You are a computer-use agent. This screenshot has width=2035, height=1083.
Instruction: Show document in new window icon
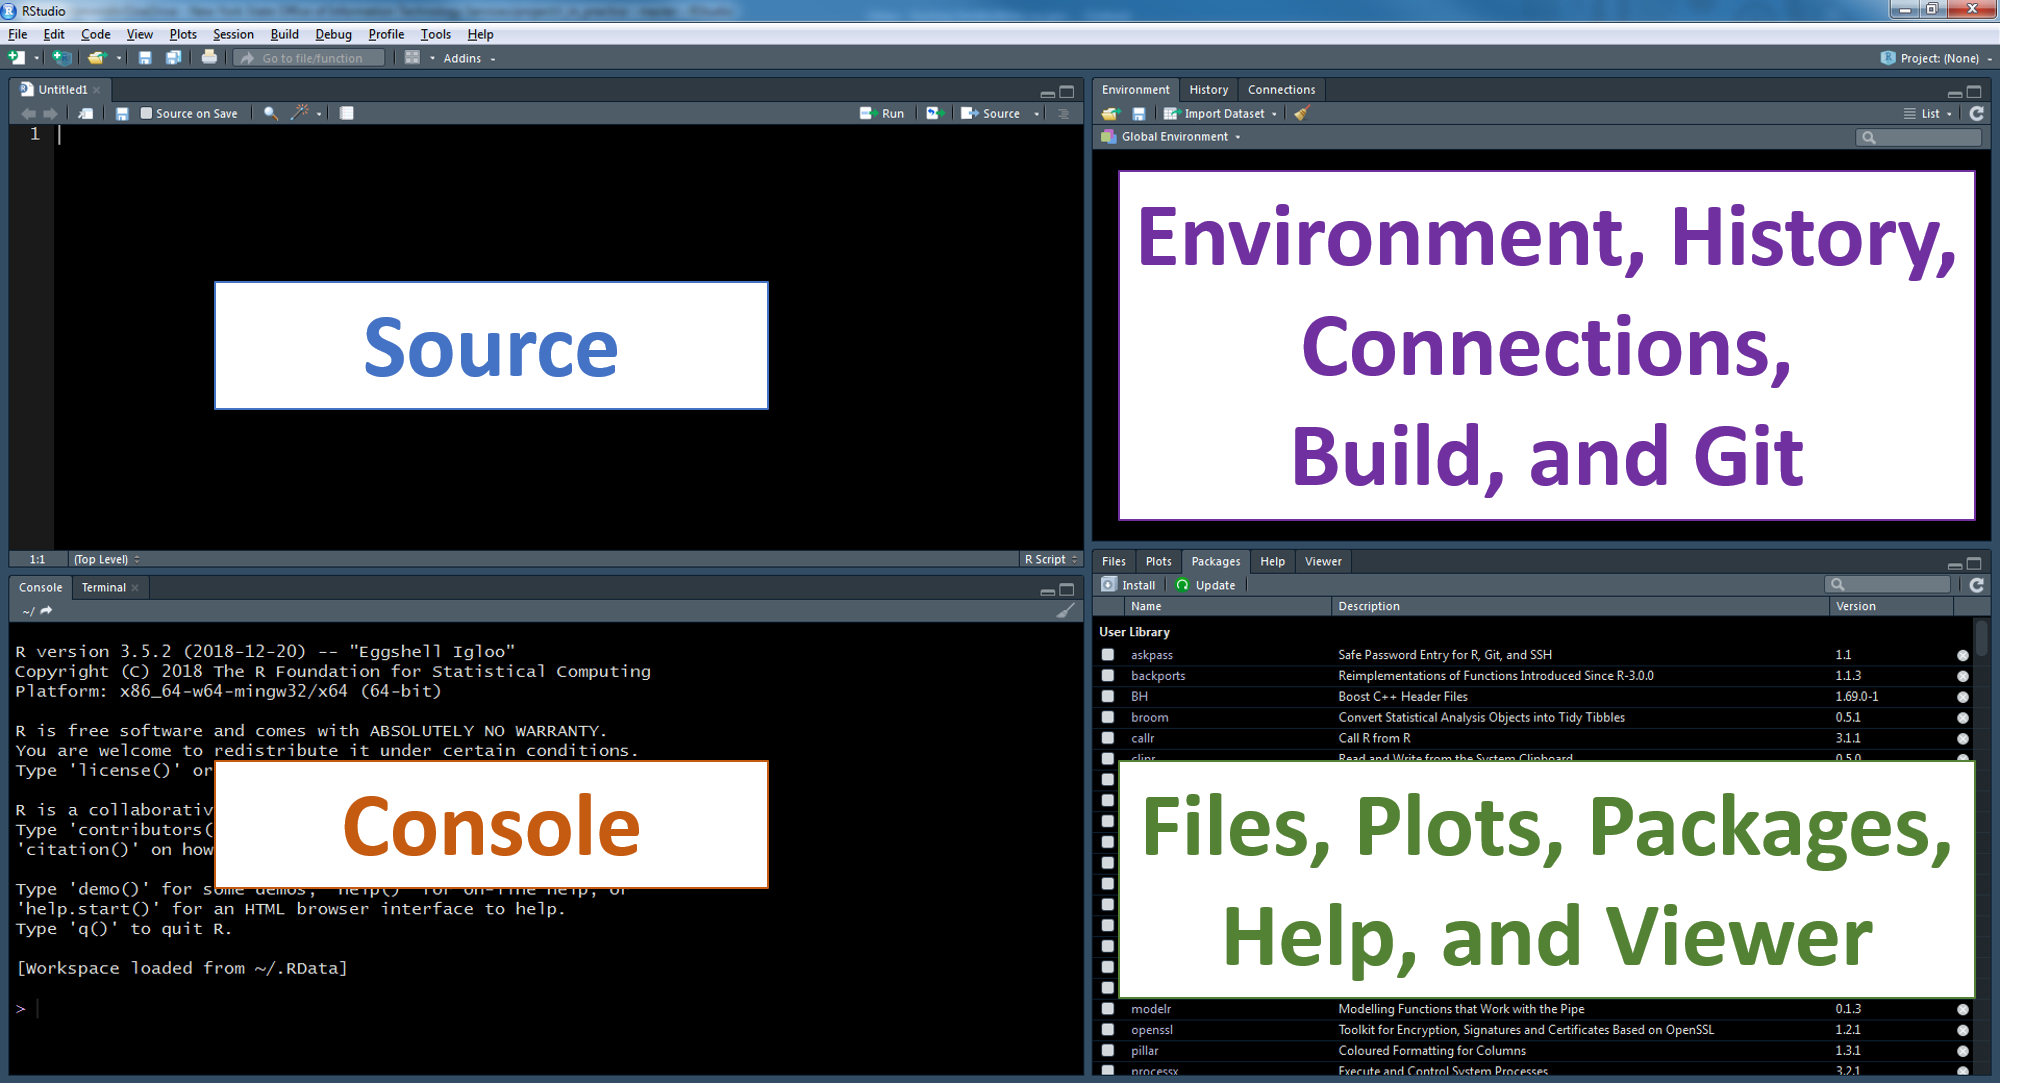pos(86,114)
